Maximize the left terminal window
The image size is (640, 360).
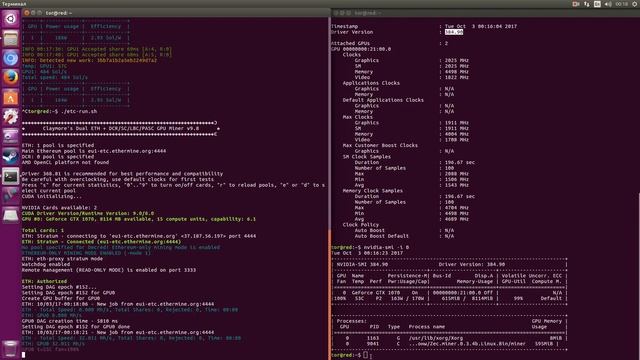coord(40,13)
